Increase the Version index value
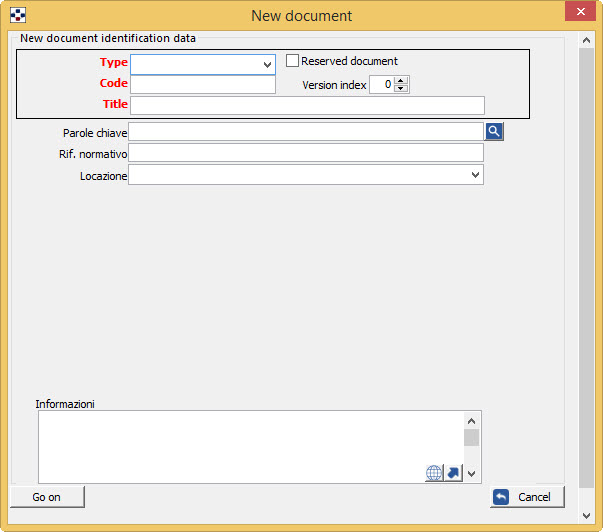603x532 pixels. tap(401, 80)
